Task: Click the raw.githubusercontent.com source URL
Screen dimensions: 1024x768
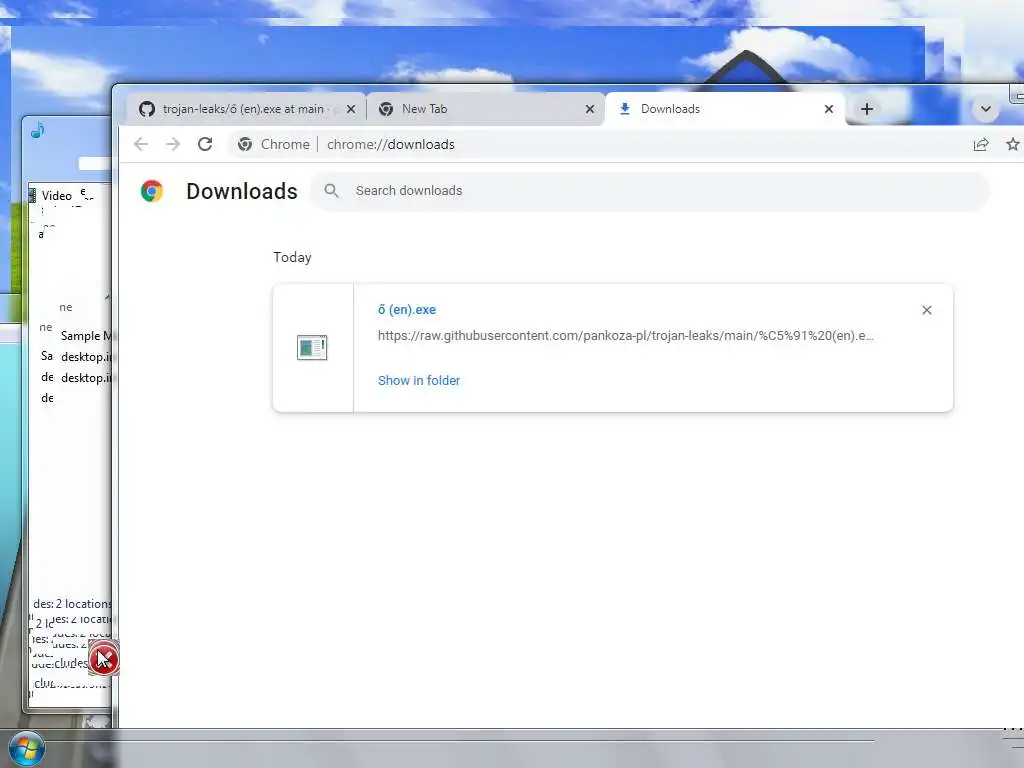Action: [625, 336]
